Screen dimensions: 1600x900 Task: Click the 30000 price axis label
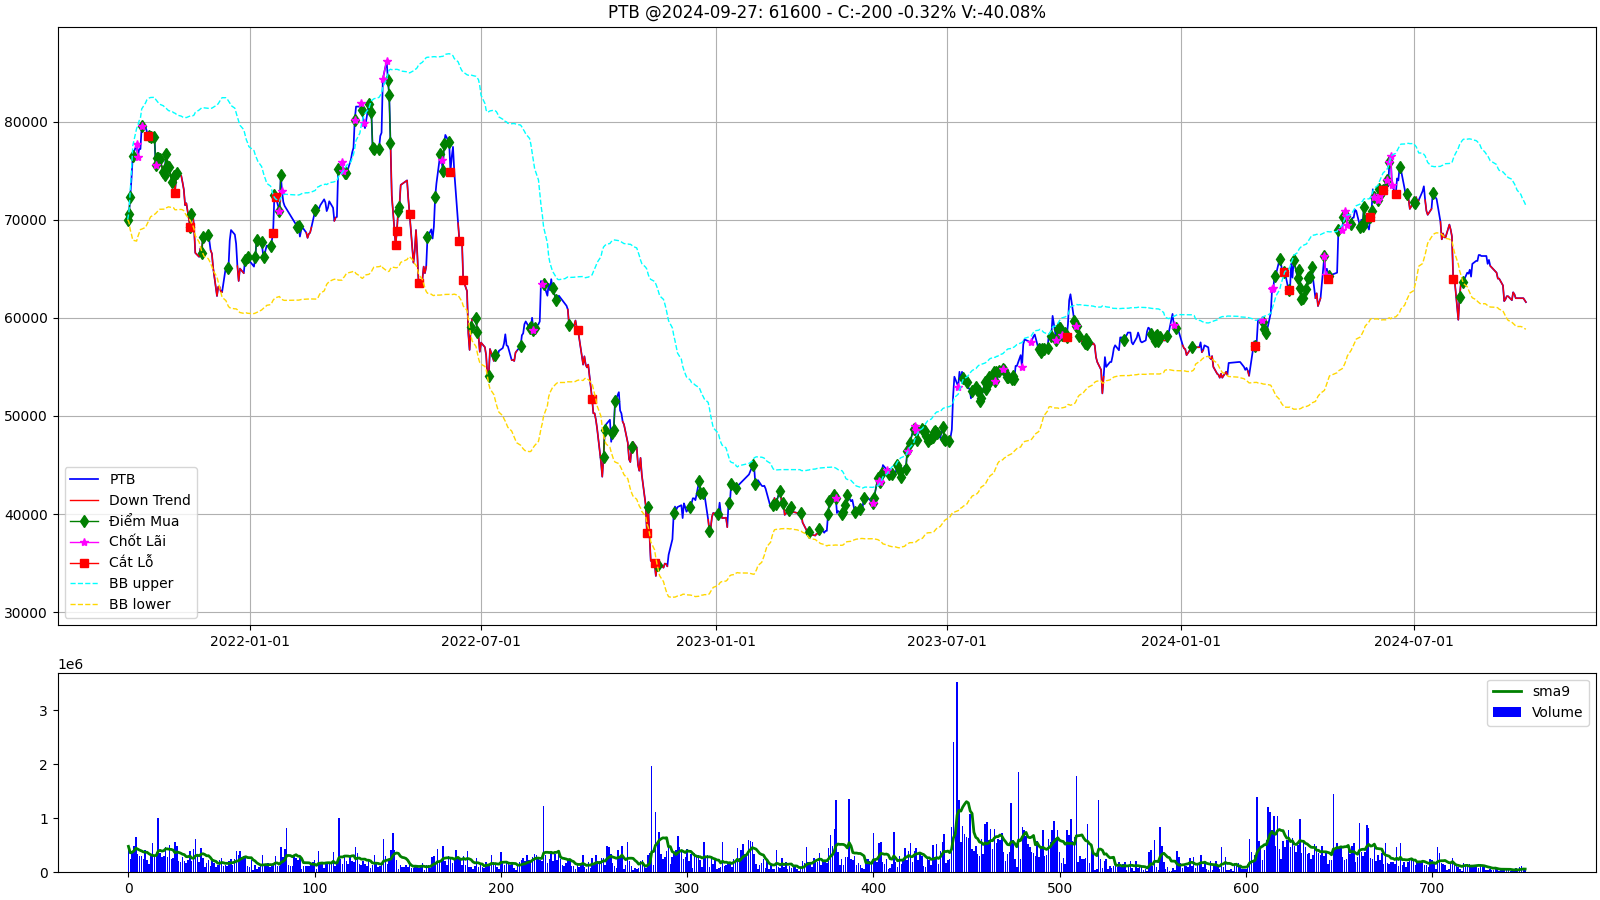click(26, 612)
